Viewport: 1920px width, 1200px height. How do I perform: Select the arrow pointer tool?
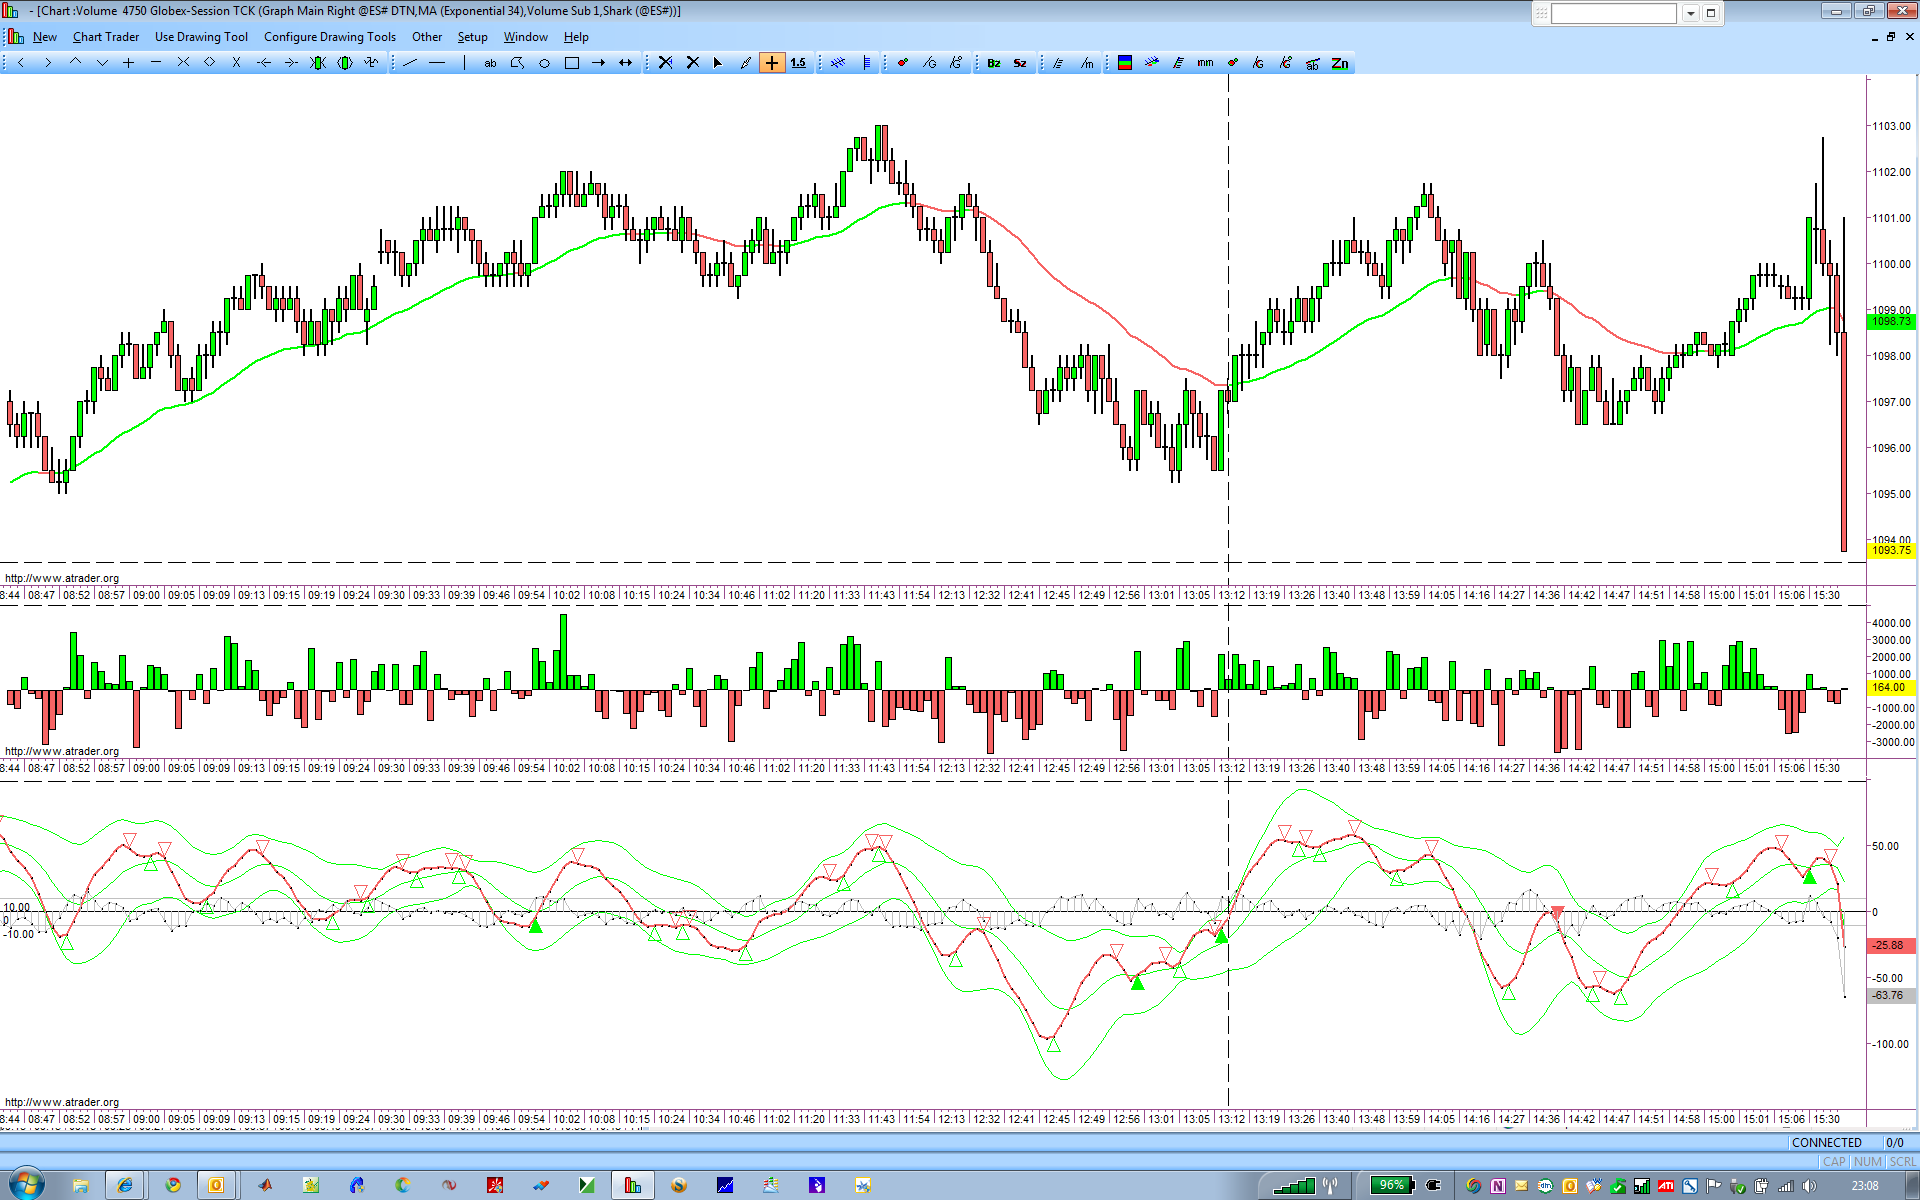[x=718, y=63]
